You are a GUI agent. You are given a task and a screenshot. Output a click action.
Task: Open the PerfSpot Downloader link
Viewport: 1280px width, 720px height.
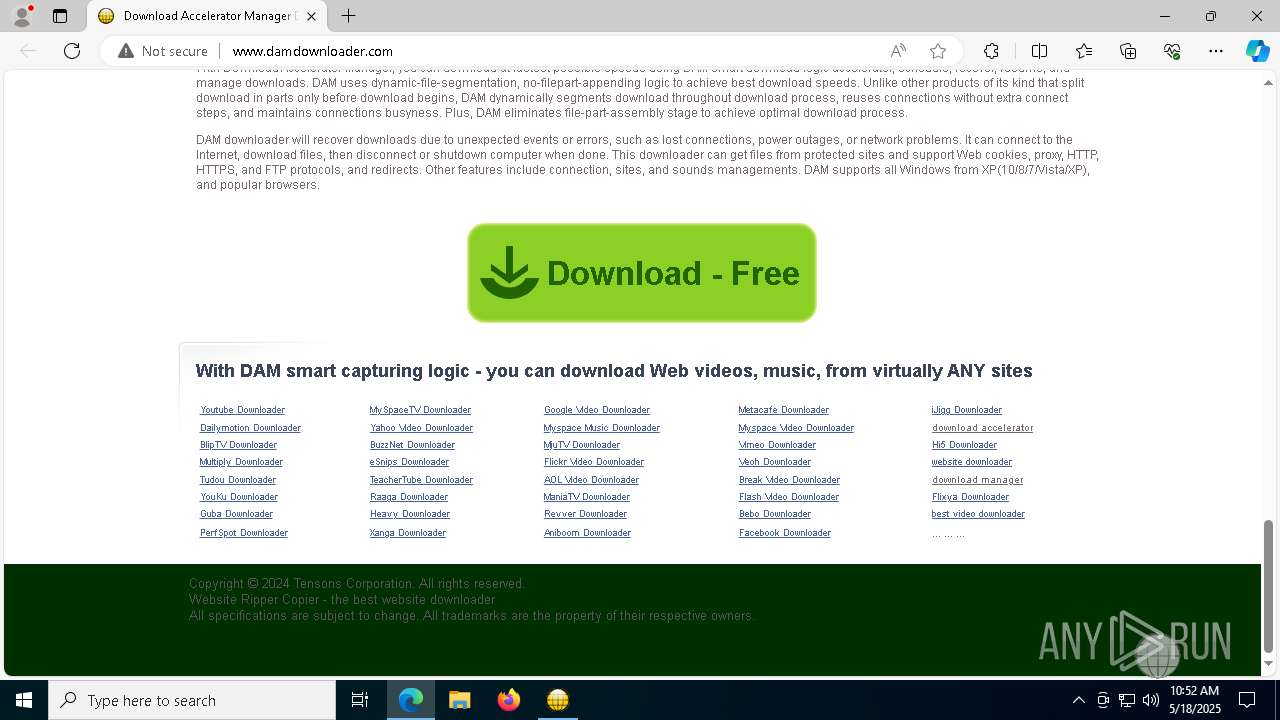(244, 533)
